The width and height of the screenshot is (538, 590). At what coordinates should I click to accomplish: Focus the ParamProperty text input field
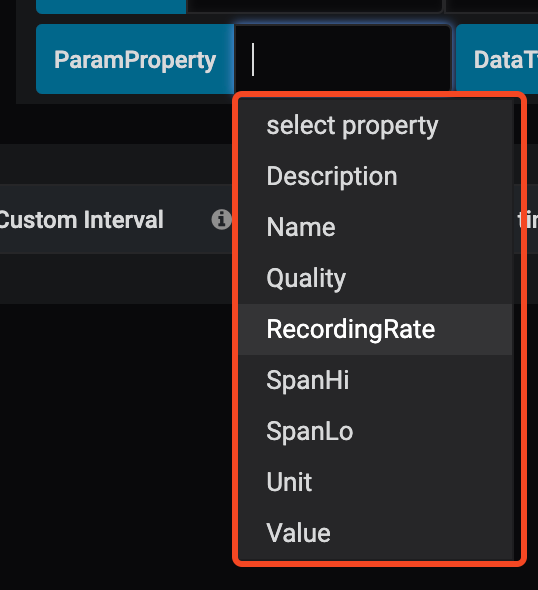pyautogui.click(x=342, y=59)
